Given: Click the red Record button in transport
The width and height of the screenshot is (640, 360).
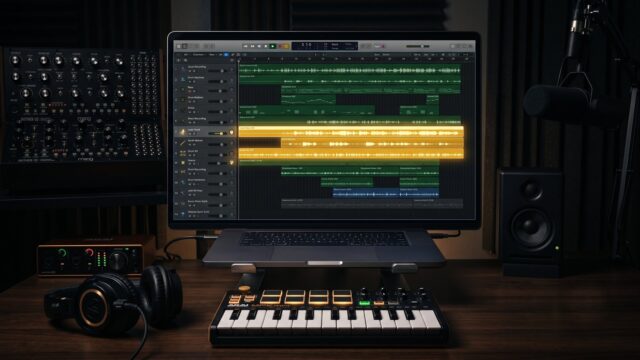Looking at the screenshot, I should (281, 46).
